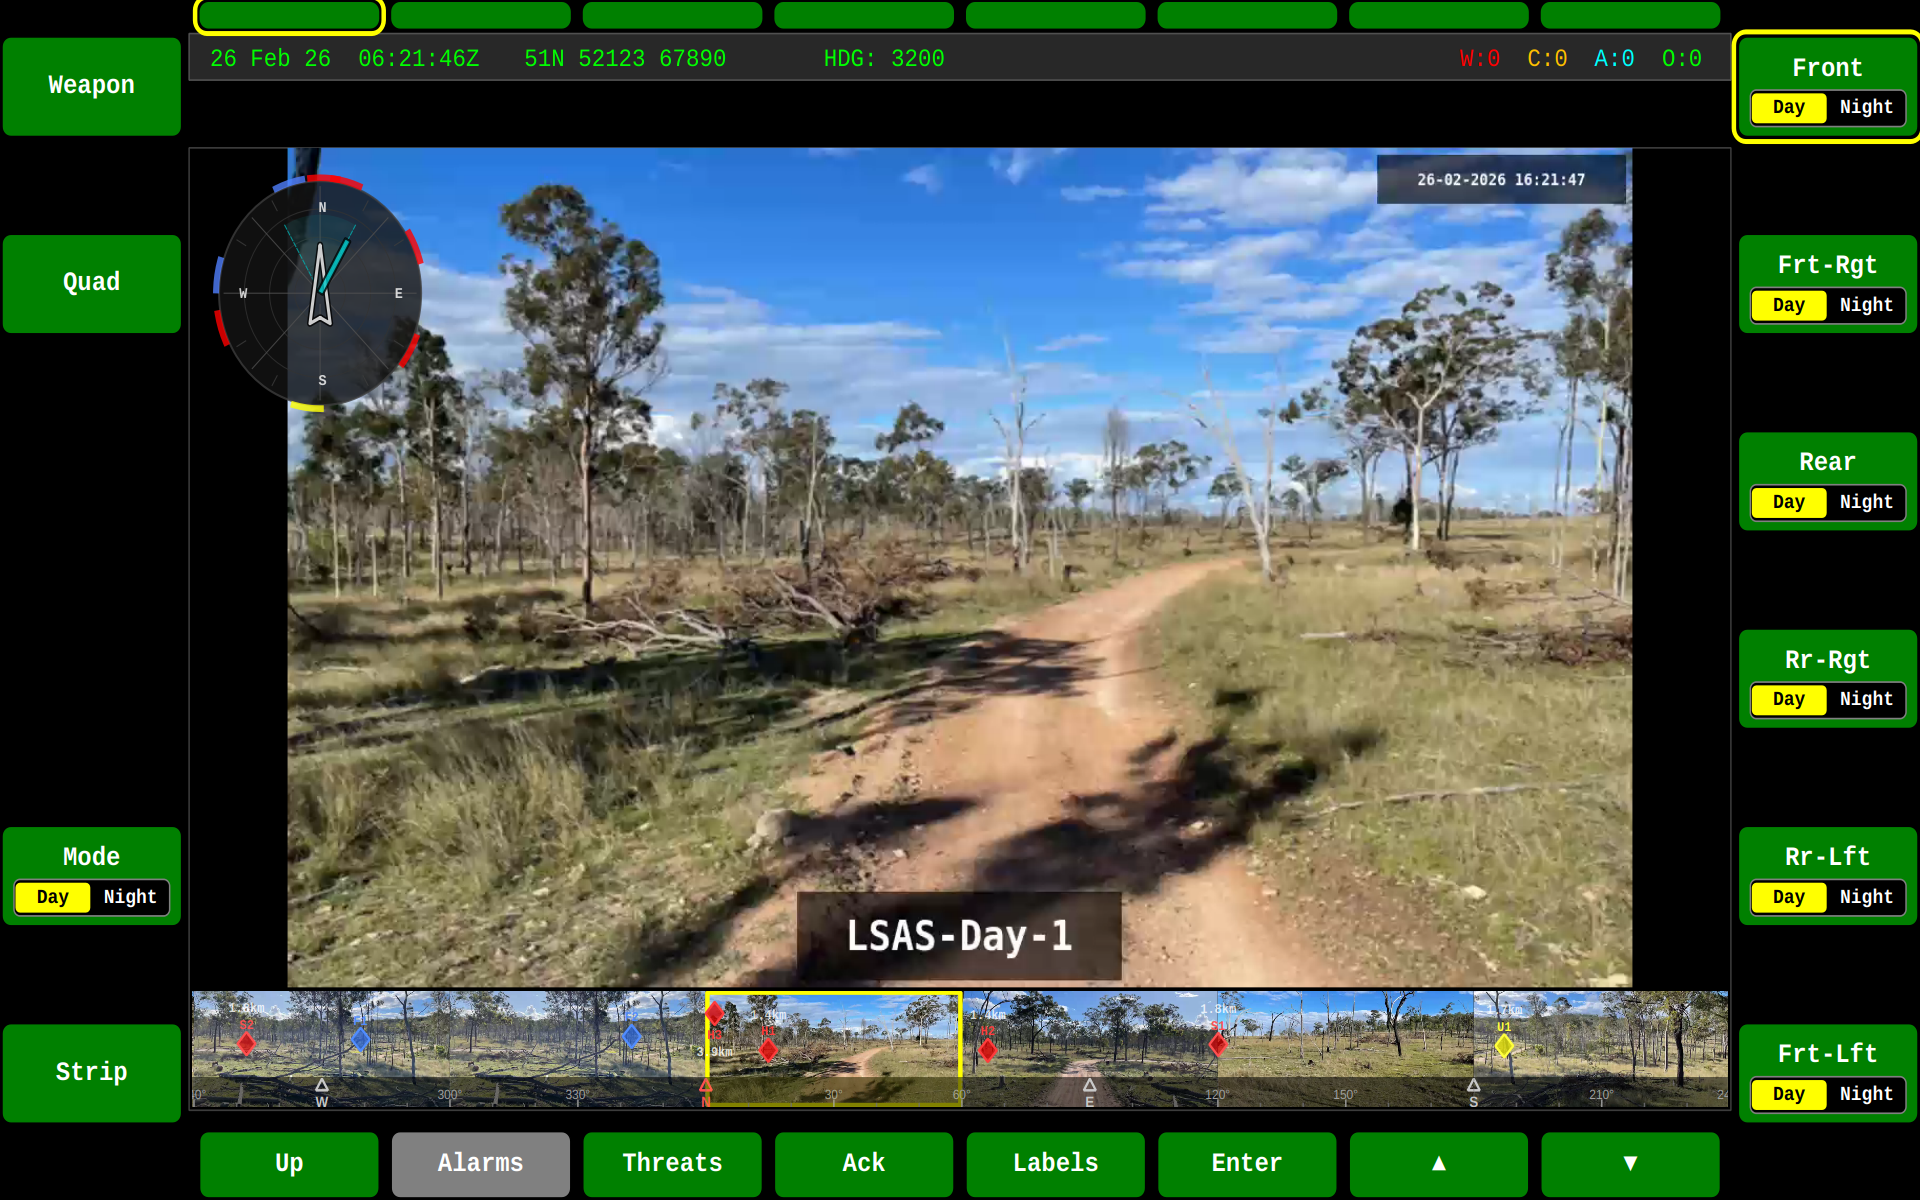Select the H1 red threat diamond

768,1049
